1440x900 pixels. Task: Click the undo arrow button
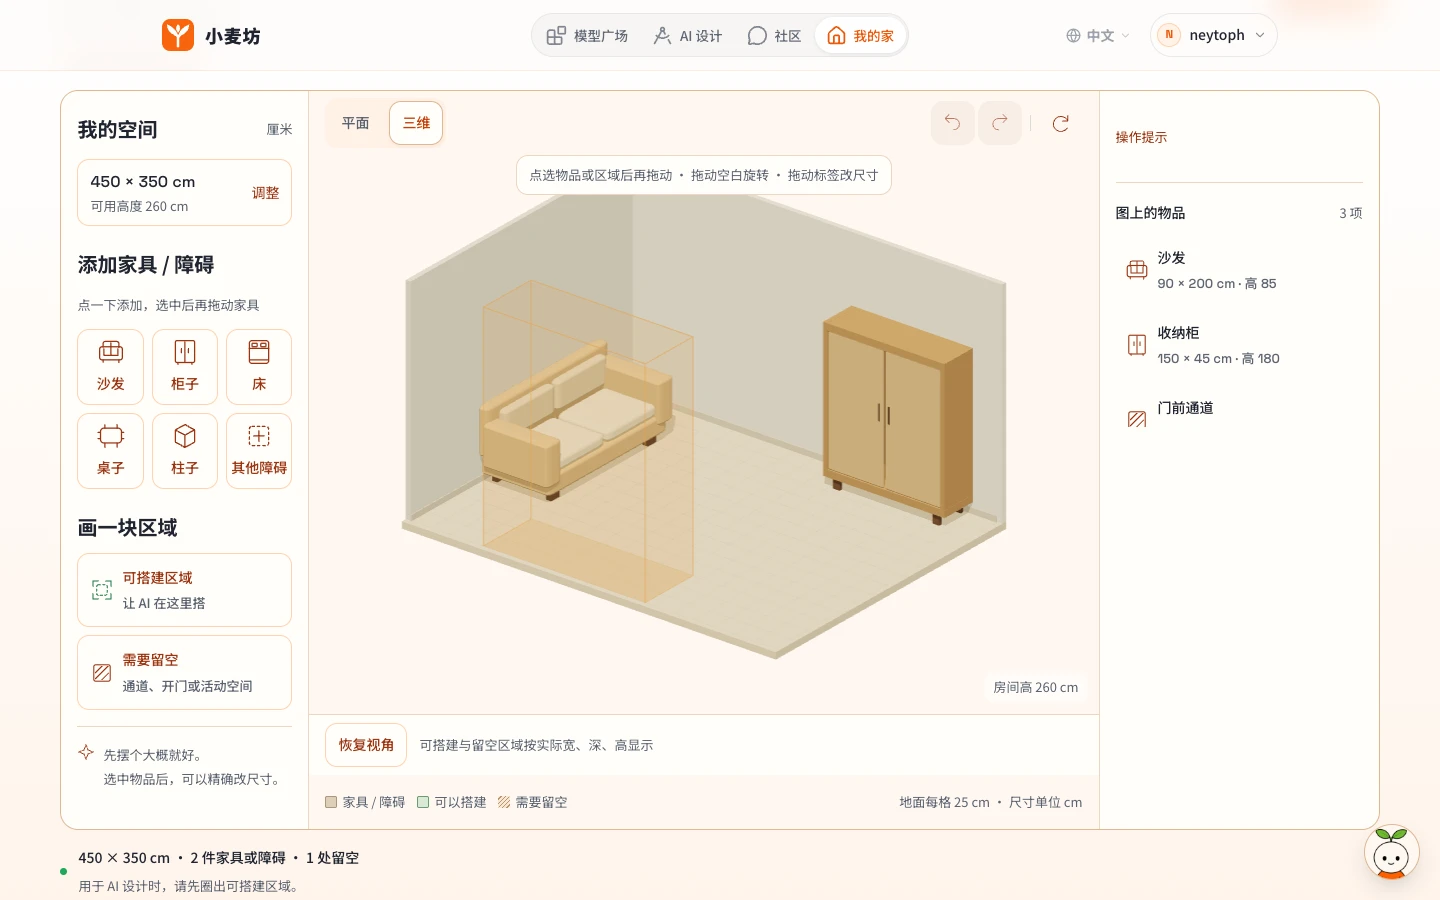pyautogui.click(x=952, y=123)
